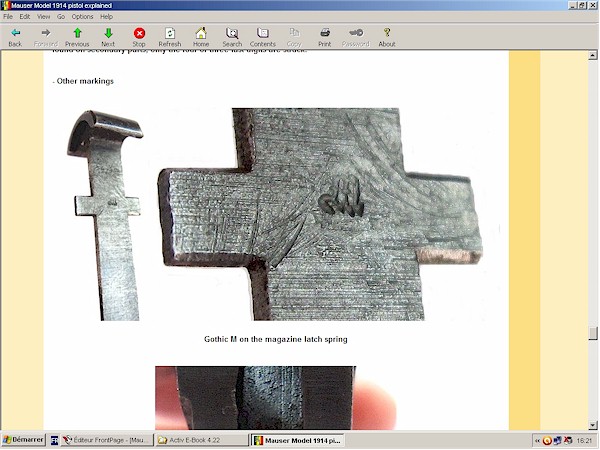The height and width of the screenshot is (450, 600).
Task: Click the vertical scrollbar thumb
Action: (593, 333)
